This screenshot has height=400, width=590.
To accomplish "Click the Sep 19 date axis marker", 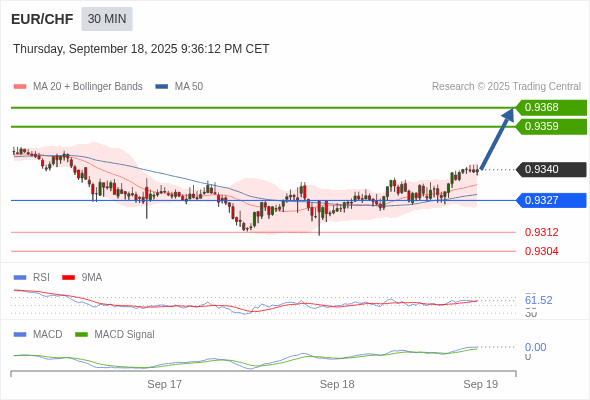I will [481, 384].
